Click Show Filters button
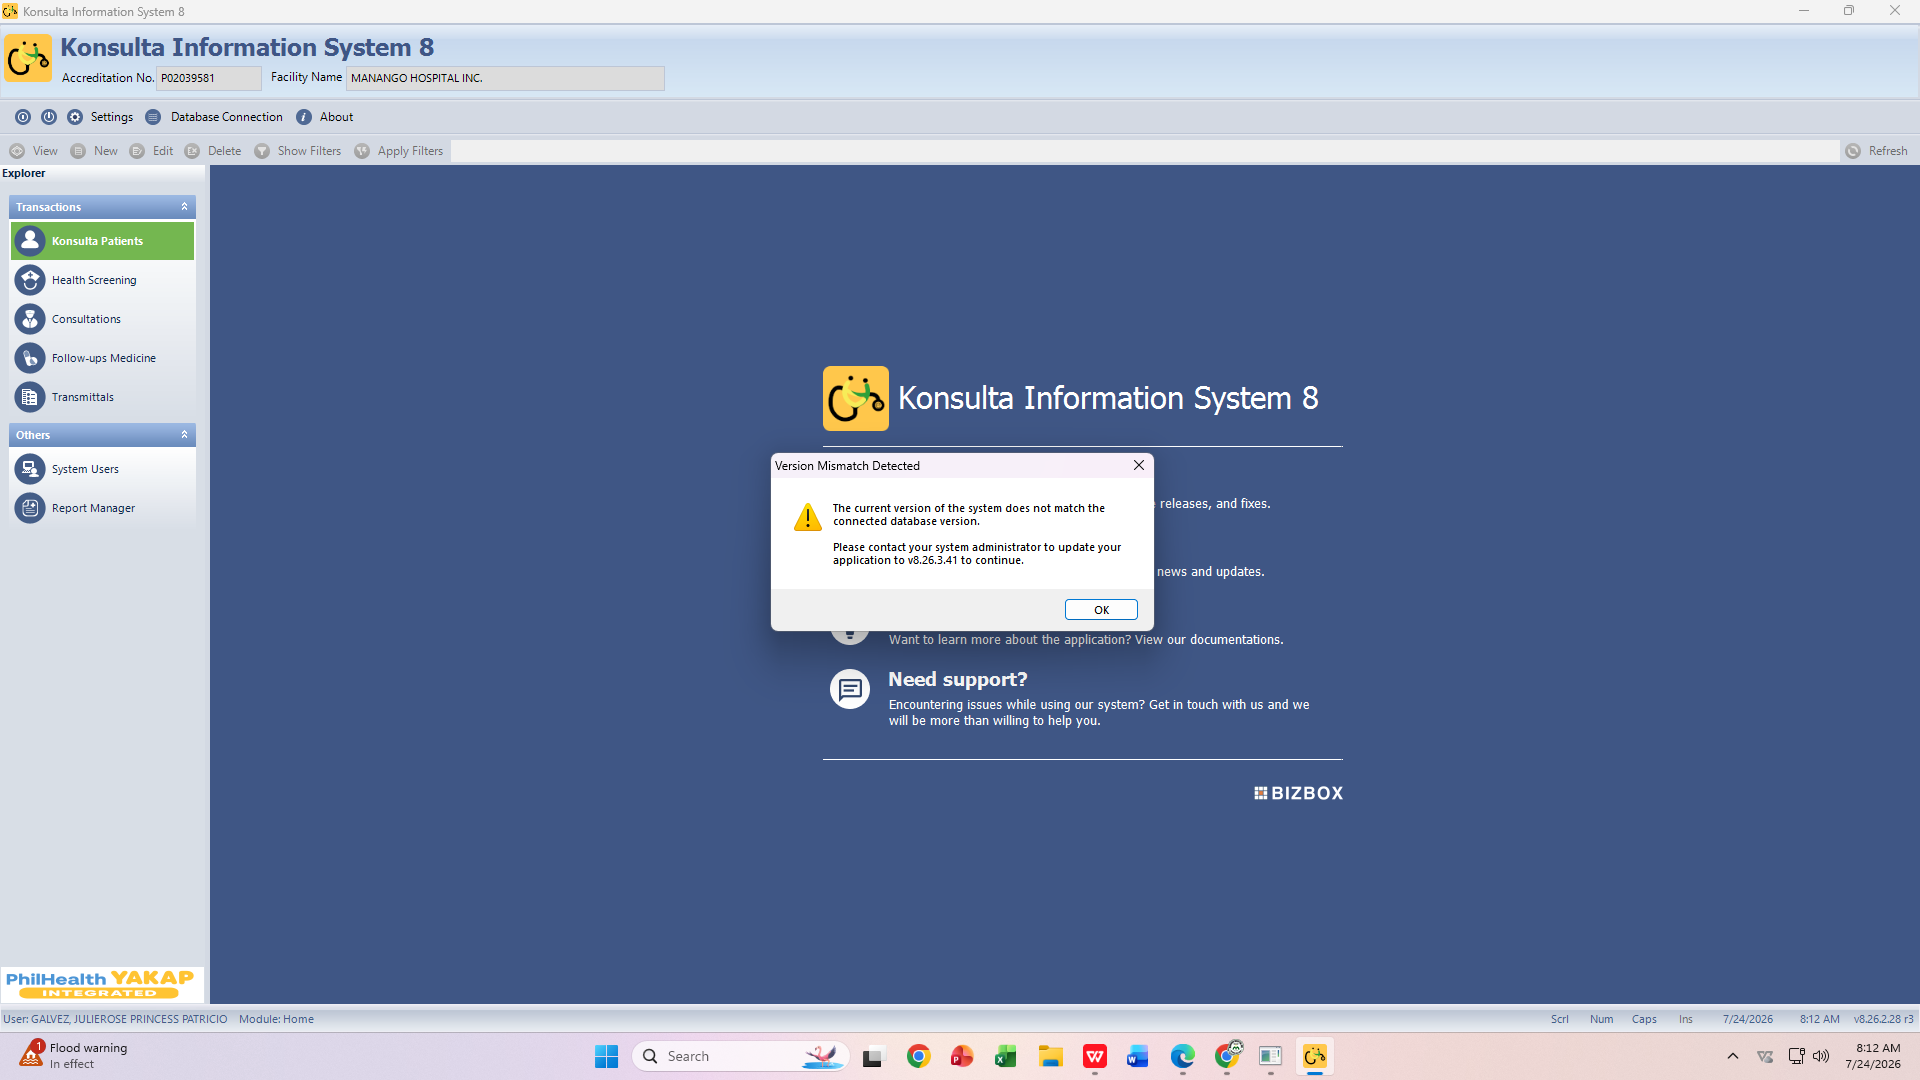This screenshot has height=1080, width=1920. pos(298,151)
